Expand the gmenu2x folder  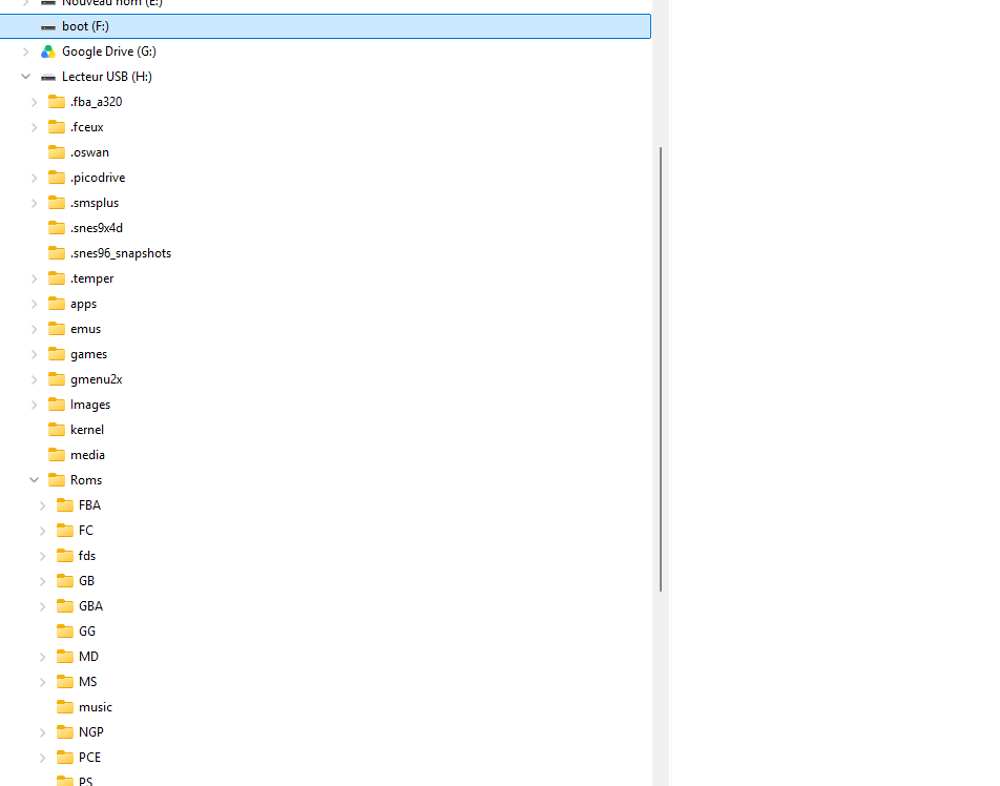tap(34, 380)
